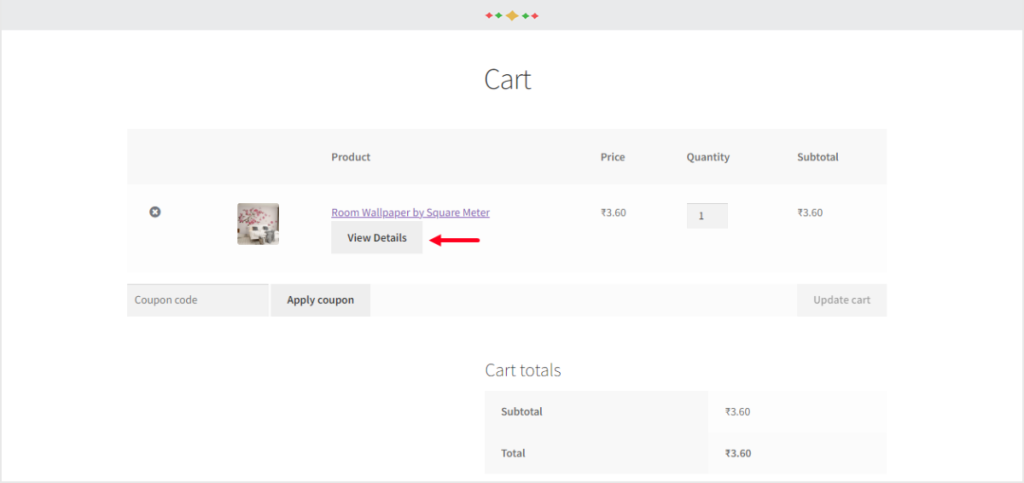
Task: Click into the Coupon code field
Action: pyautogui.click(x=197, y=300)
